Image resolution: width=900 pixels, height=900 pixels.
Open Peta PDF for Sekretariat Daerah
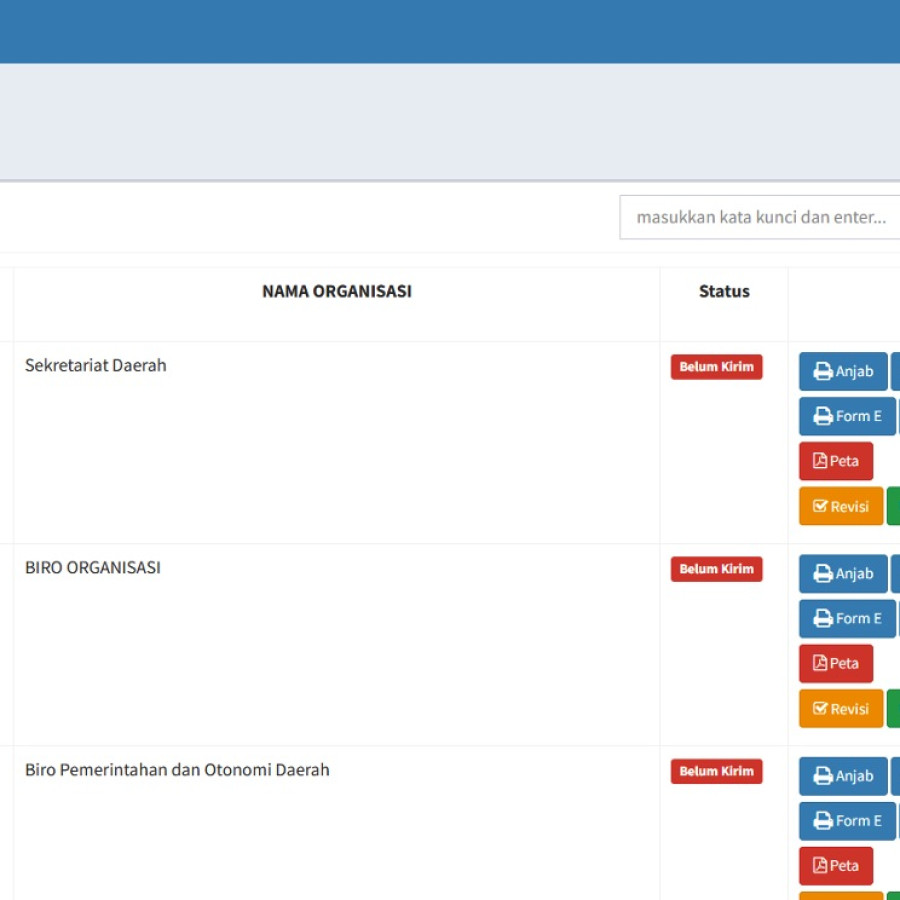[x=836, y=461]
